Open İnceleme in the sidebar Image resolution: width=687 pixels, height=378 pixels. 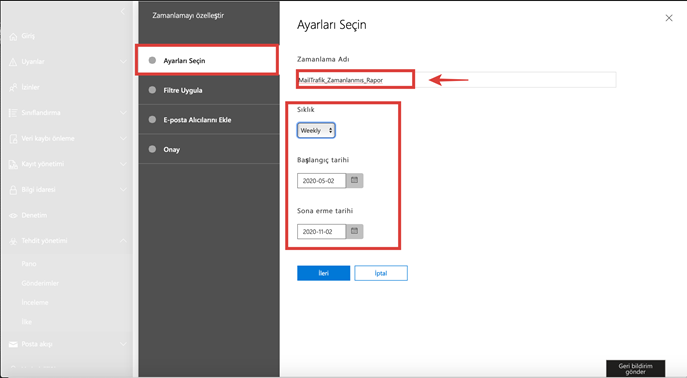point(35,303)
